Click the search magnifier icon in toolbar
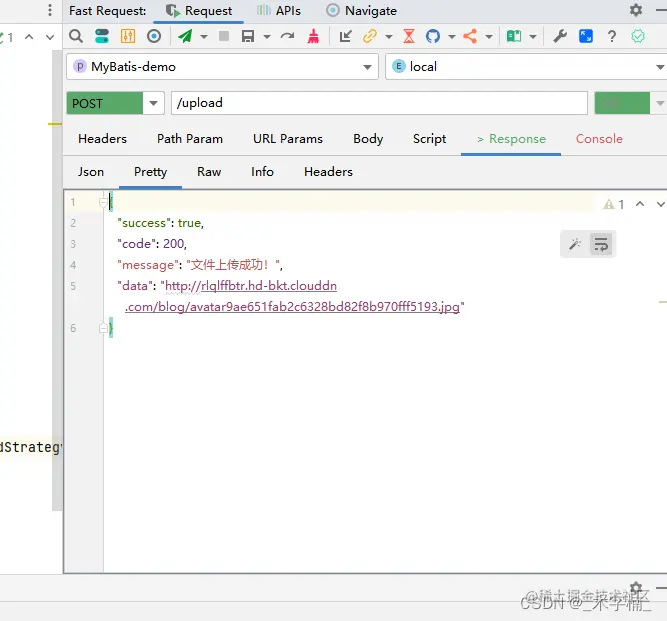This screenshot has width=667, height=621. pyautogui.click(x=76, y=36)
